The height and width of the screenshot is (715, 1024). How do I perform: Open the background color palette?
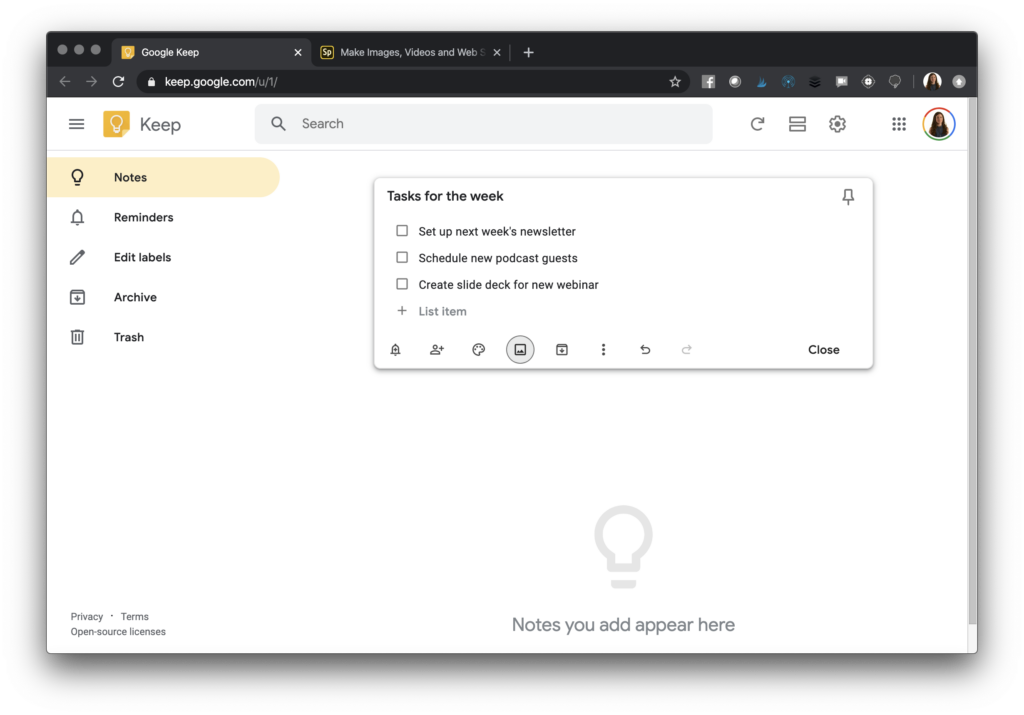[478, 349]
